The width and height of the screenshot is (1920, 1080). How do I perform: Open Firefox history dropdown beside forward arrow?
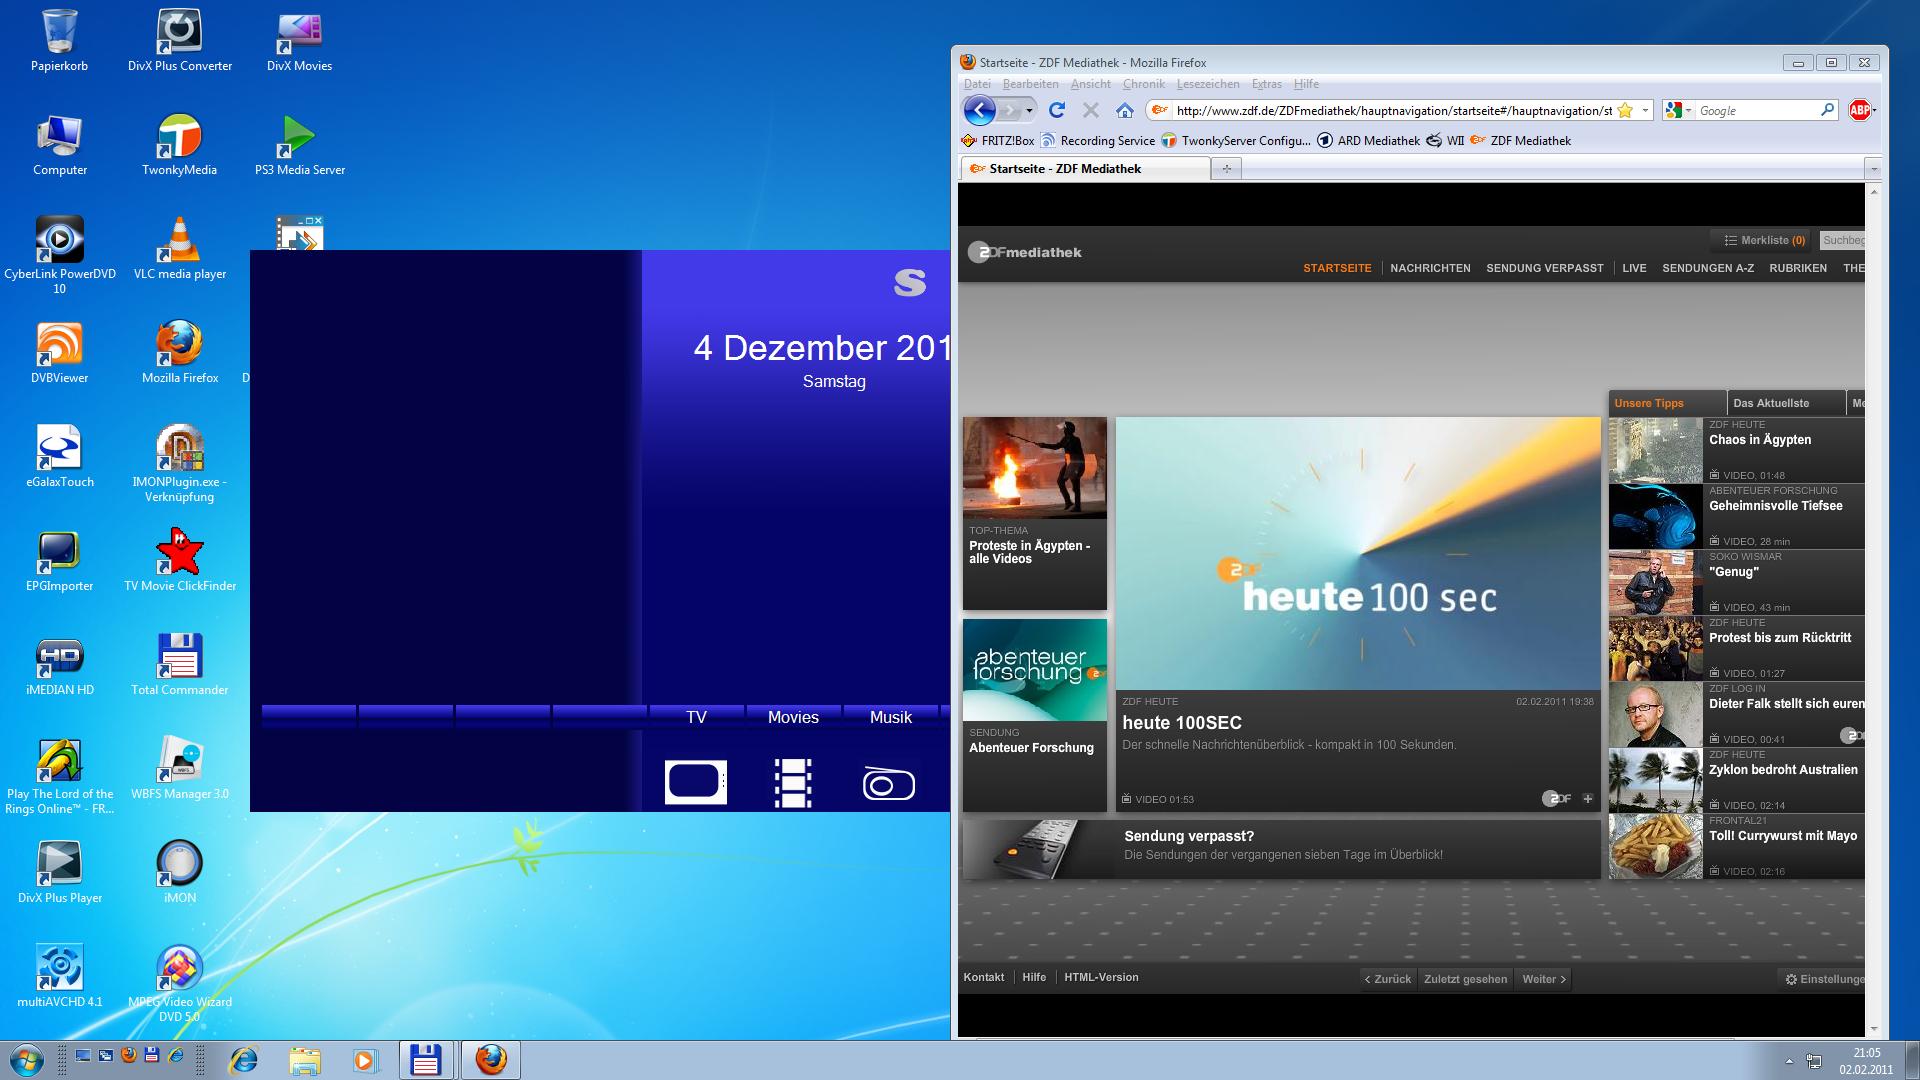coord(1029,110)
